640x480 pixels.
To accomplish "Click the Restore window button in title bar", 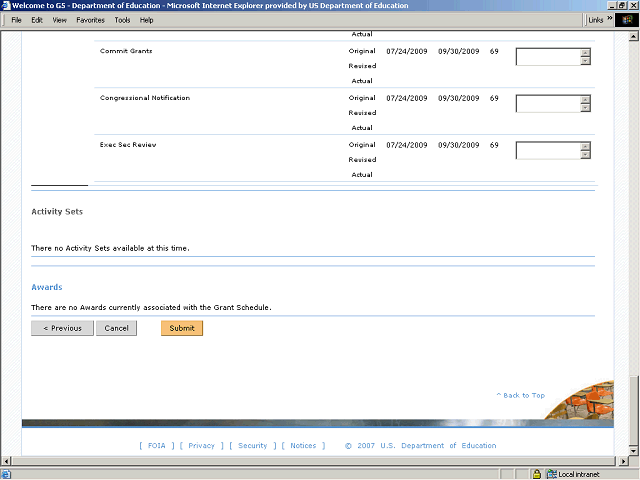I will click(x=622, y=5).
